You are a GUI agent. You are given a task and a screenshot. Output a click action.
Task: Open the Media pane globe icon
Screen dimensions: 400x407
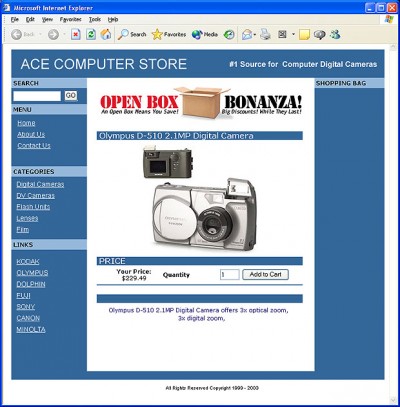(x=205, y=34)
